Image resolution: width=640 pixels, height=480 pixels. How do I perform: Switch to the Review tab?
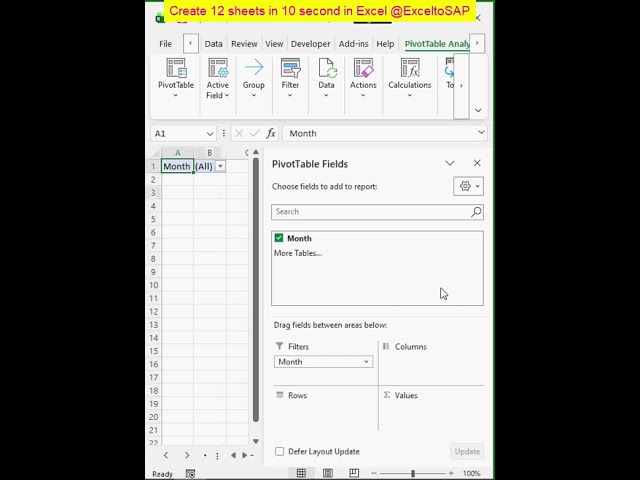coord(244,44)
